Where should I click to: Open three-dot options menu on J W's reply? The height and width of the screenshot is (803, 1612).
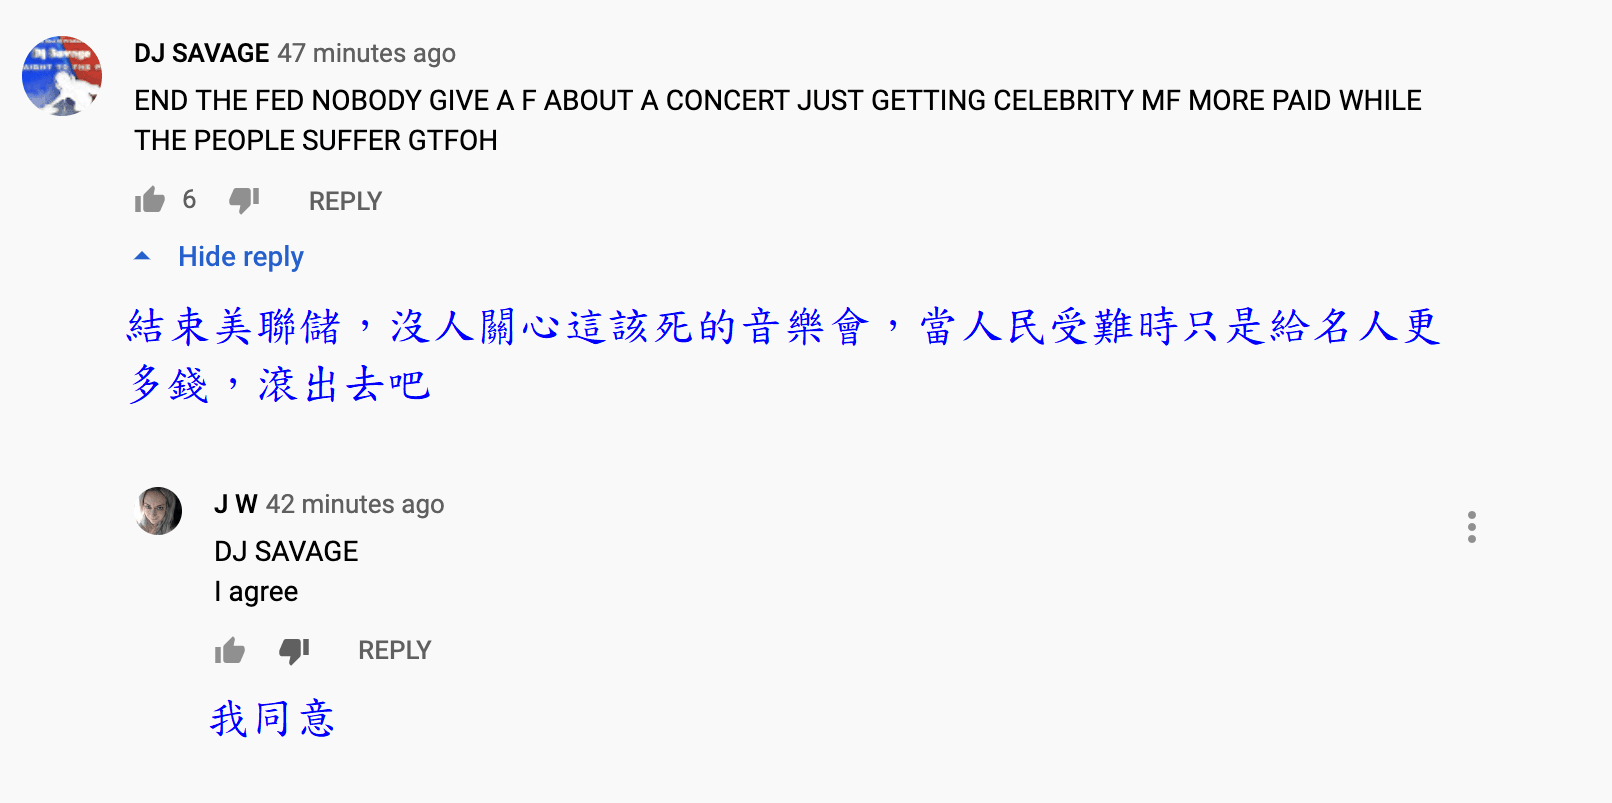click(1471, 527)
